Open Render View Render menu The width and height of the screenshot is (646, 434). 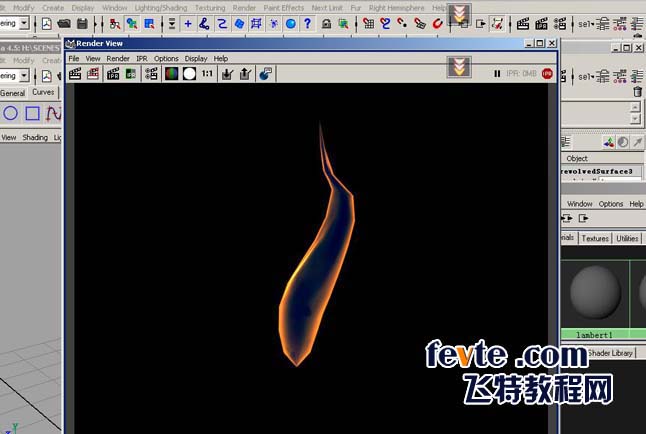[118, 59]
